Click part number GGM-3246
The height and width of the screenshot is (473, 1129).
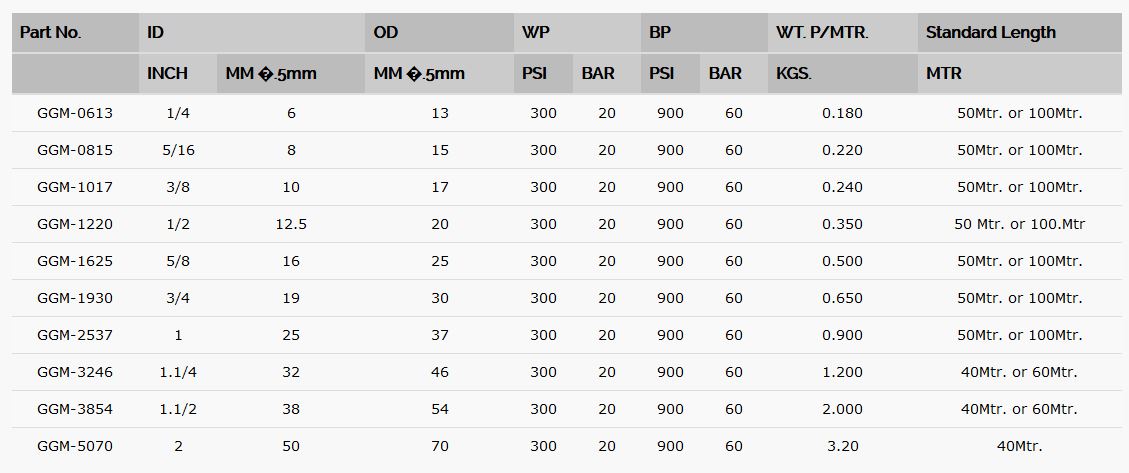pyautogui.click(x=75, y=372)
